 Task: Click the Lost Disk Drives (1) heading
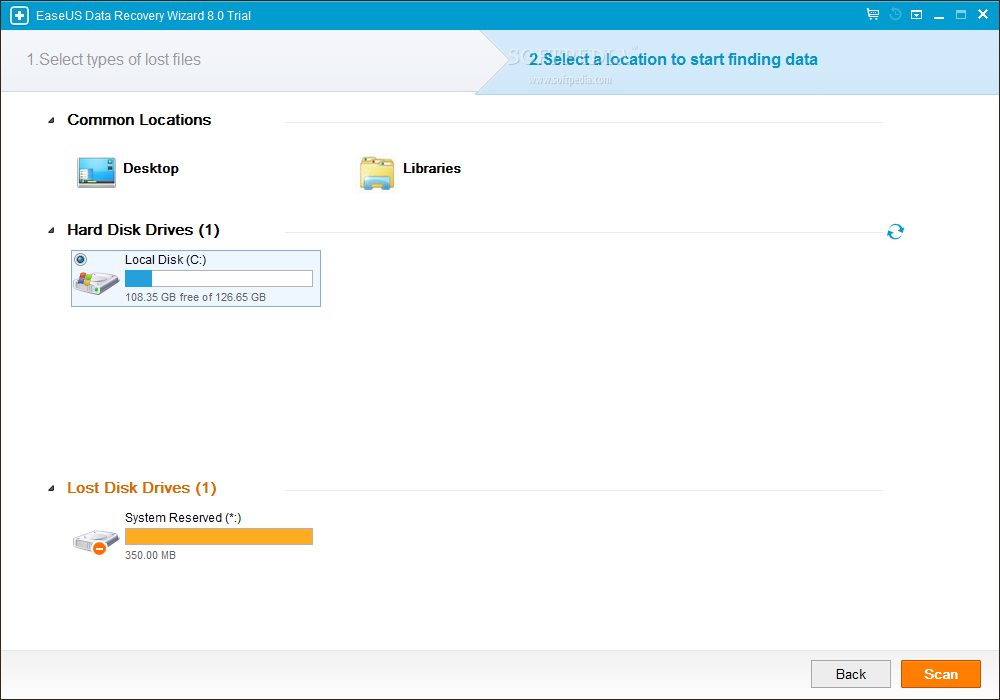point(142,488)
